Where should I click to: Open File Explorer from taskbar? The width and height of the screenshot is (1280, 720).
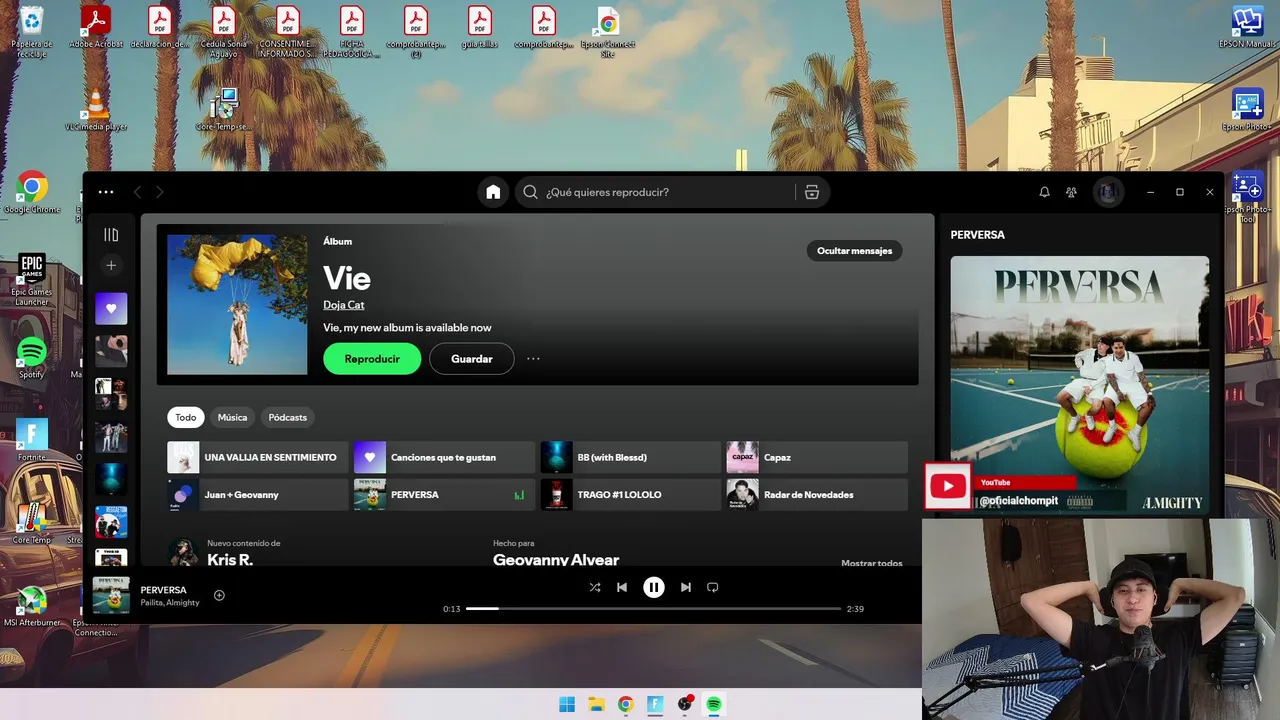596,704
